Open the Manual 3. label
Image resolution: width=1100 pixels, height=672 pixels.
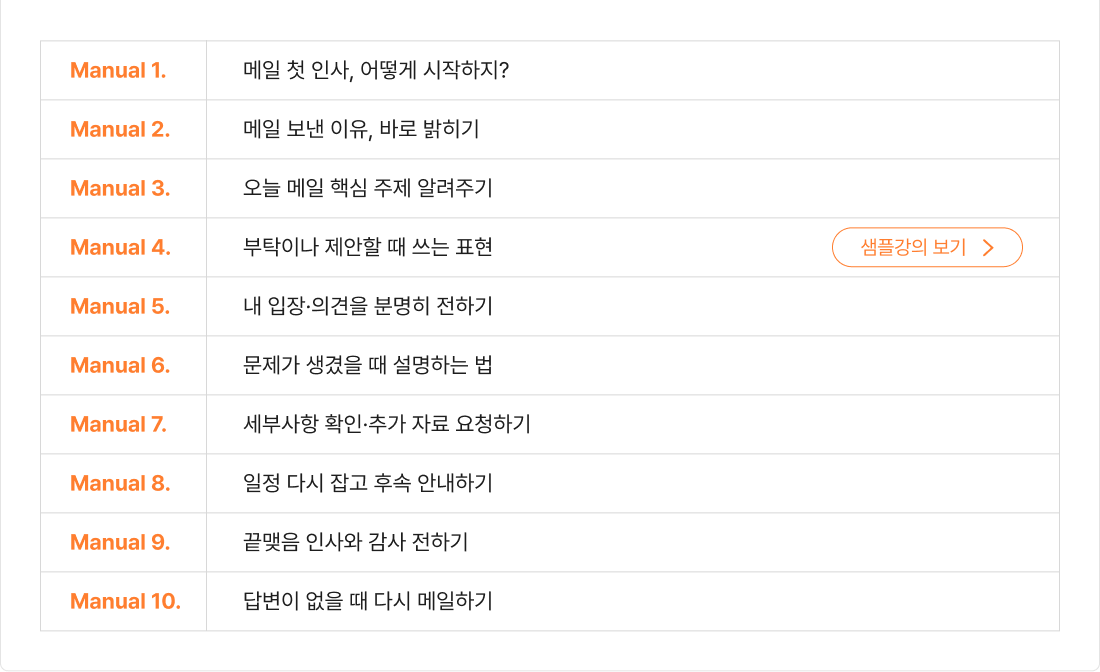[120, 189]
